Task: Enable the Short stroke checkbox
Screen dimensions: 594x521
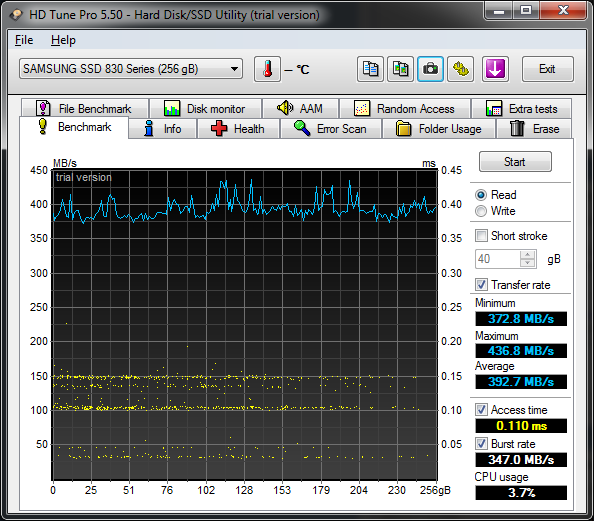Action: tap(481, 236)
